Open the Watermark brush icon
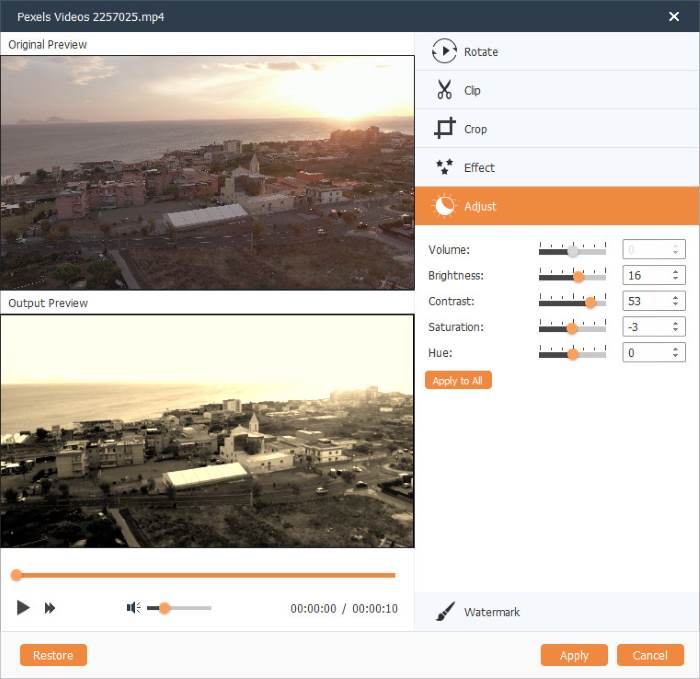 tap(445, 611)
